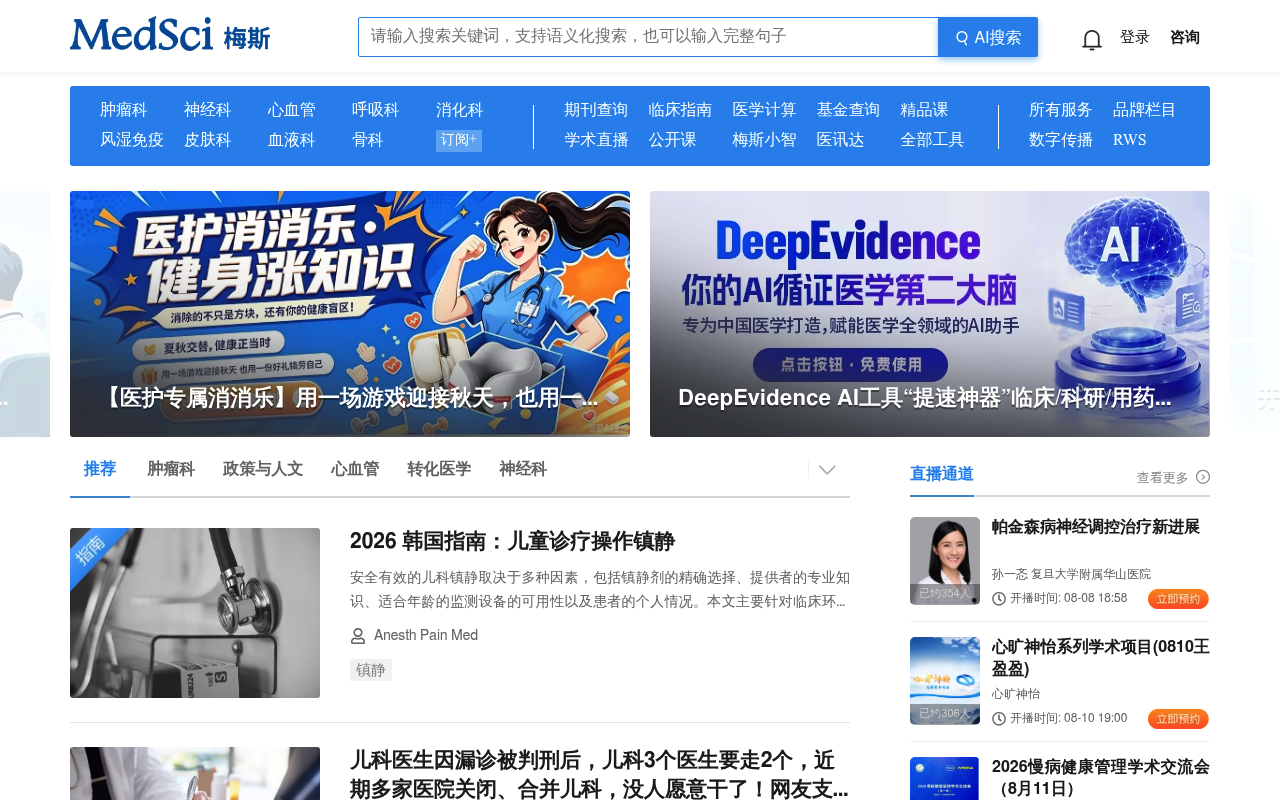Open 临床指南 clinical guidelines

[680, 110]
